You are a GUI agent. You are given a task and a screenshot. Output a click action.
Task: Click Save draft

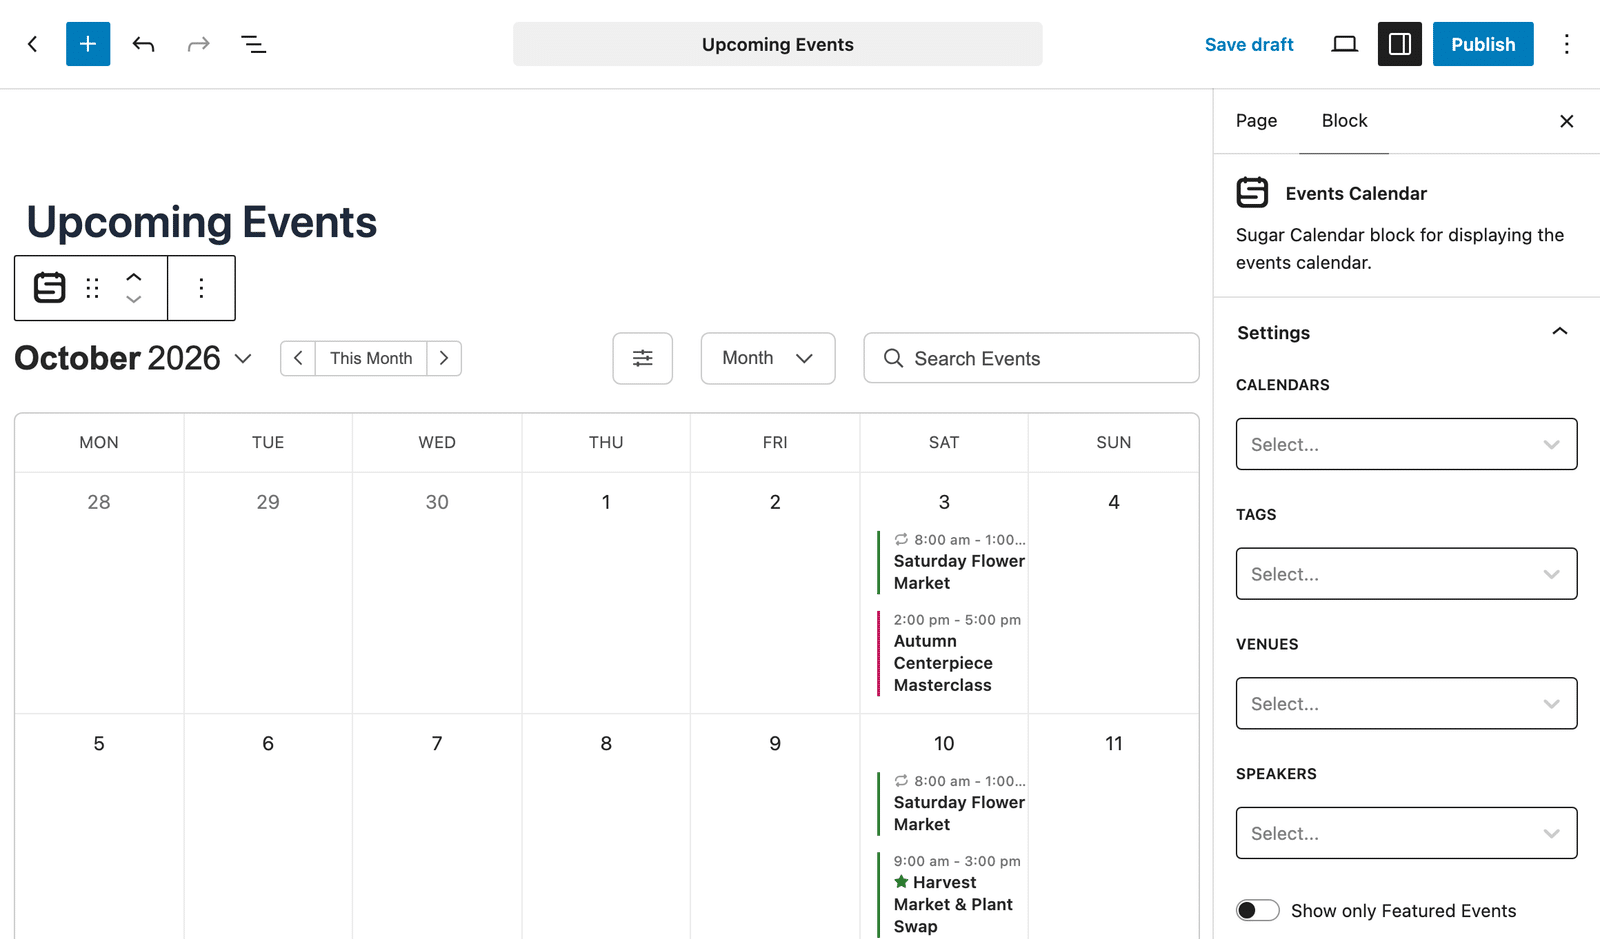(1249, 44)
